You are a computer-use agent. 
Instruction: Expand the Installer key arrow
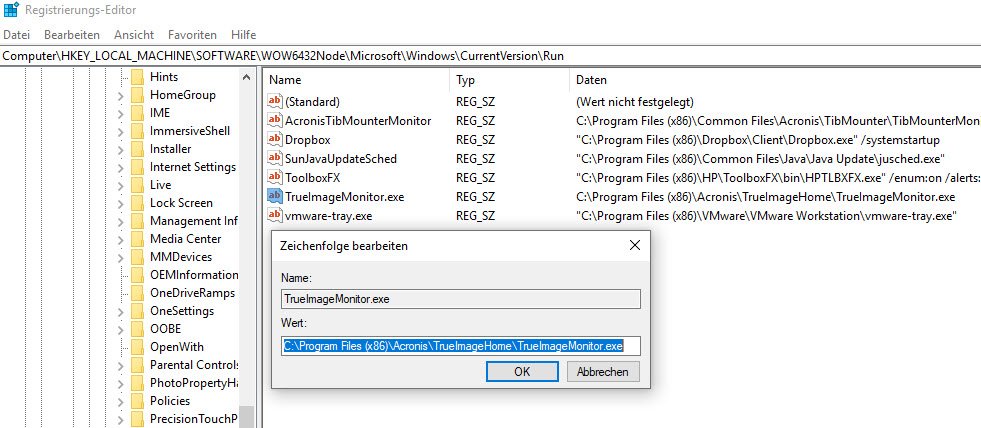tap(120, 149)
